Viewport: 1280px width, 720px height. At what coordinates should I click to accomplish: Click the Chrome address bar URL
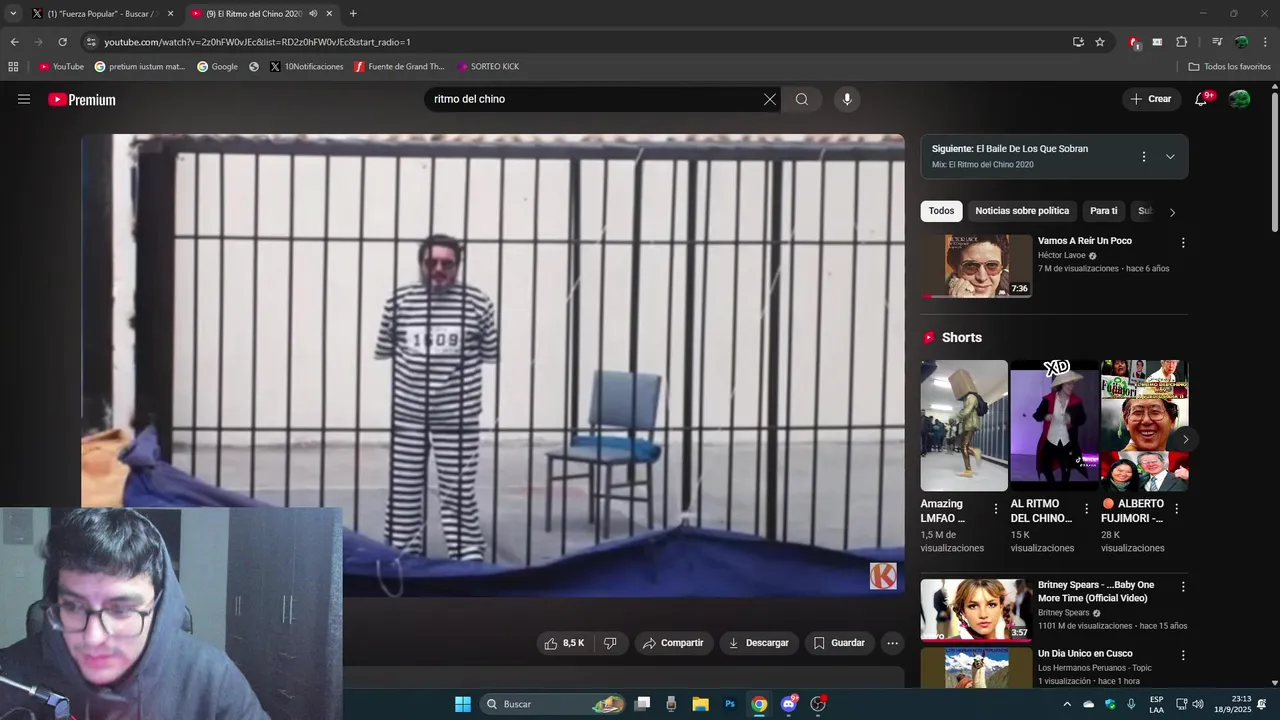pyautogui.click(x=257, y=42)
